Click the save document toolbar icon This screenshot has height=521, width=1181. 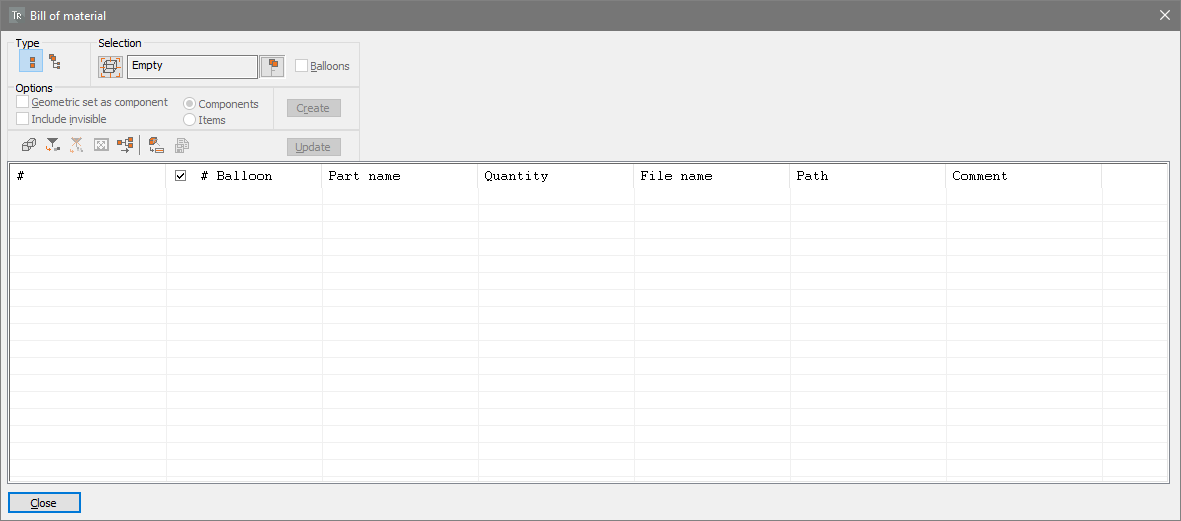pos(181,145)
